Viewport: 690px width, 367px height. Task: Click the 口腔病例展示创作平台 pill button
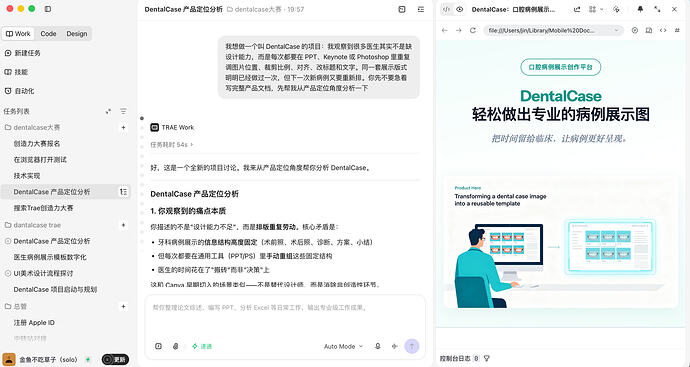561,67
